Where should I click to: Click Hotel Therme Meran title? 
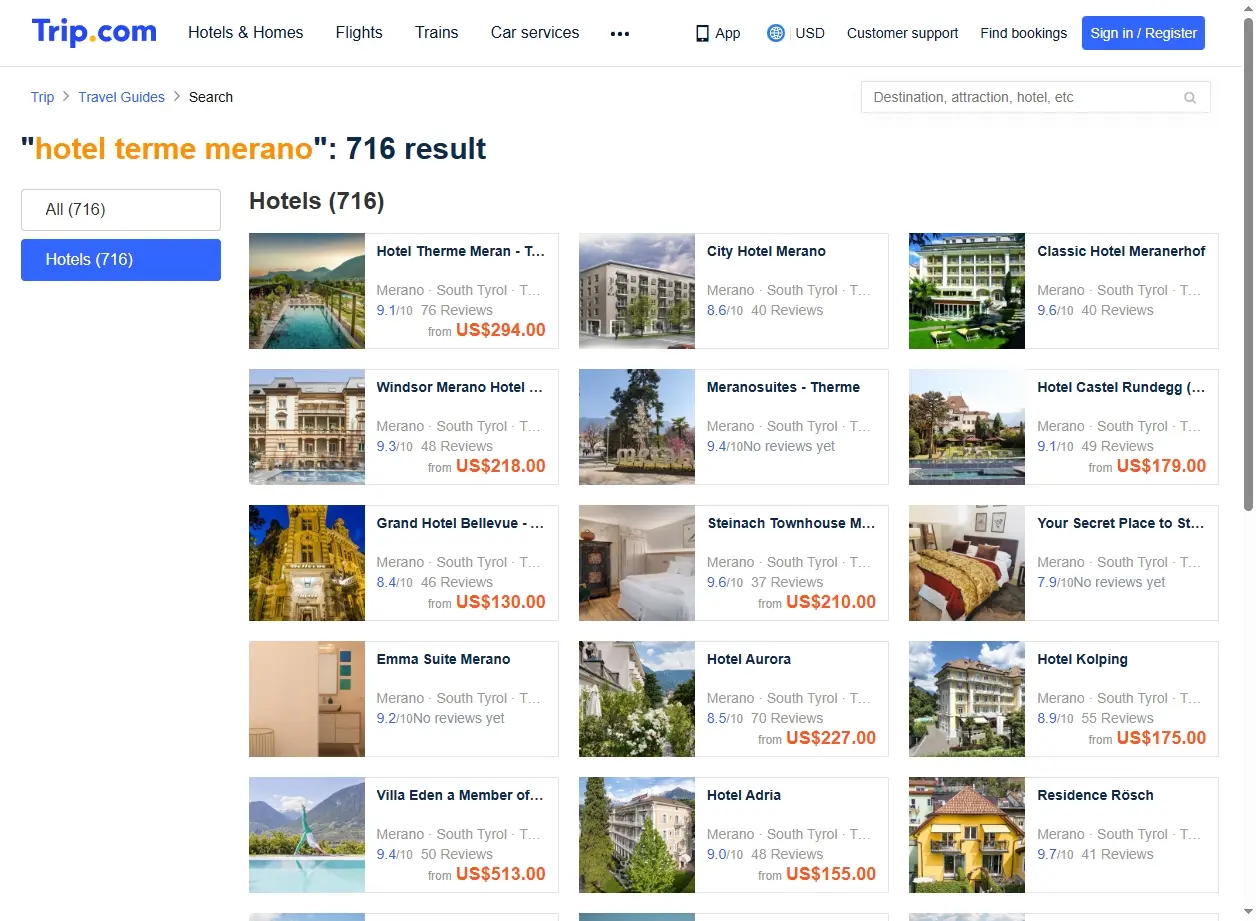coord(461,252)
